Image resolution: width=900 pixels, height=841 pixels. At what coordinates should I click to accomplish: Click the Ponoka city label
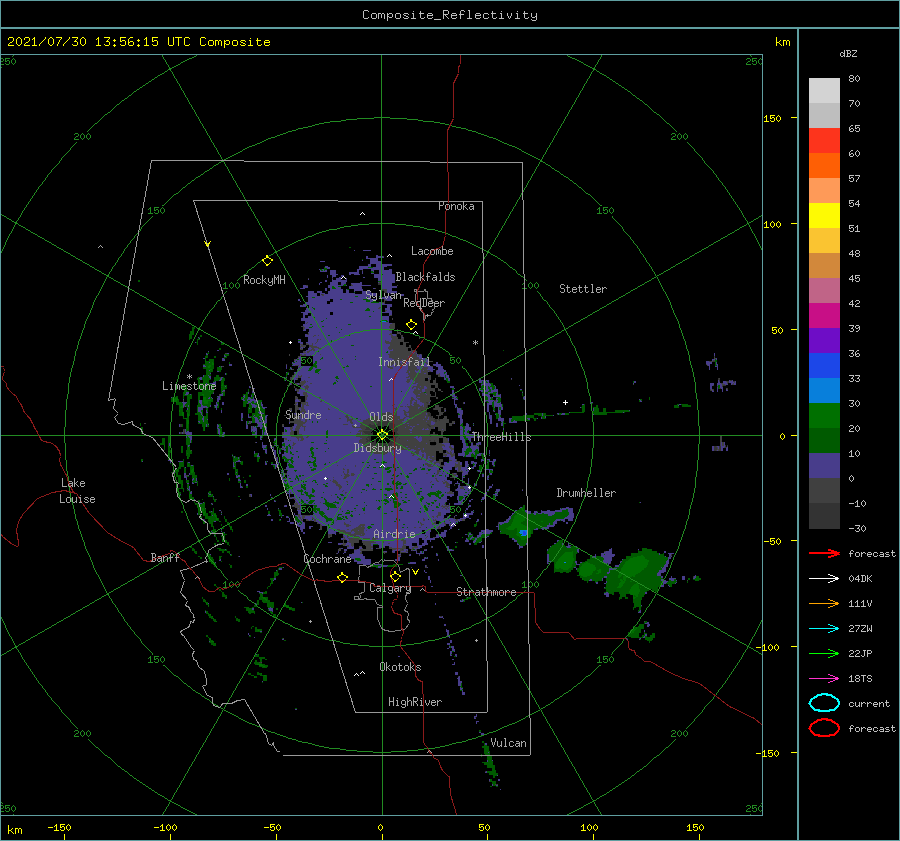point(456,206)
